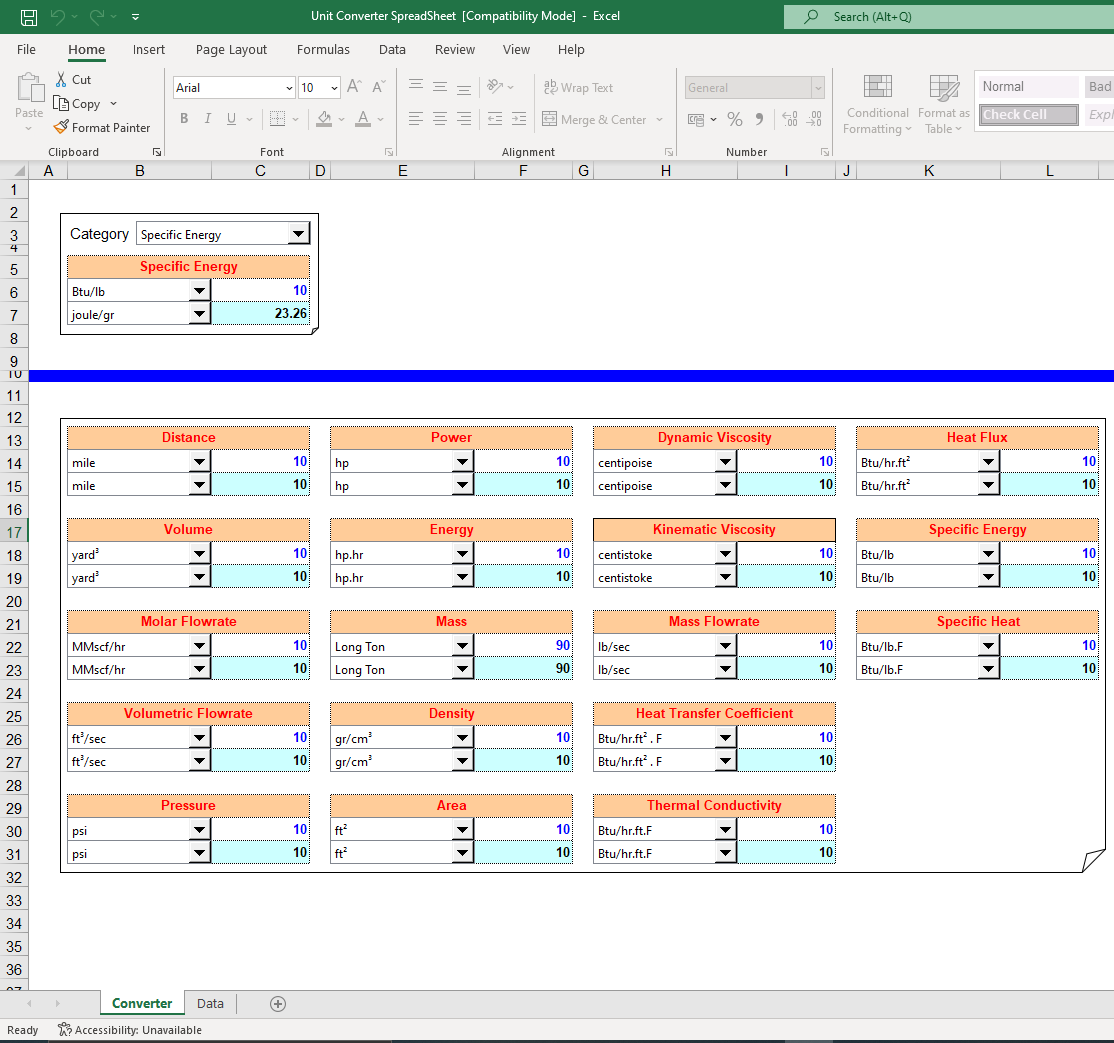The height and width of the screenshot is (1043, 1114).
Task: Switch to Data ribbon tab
Action: 392,50
